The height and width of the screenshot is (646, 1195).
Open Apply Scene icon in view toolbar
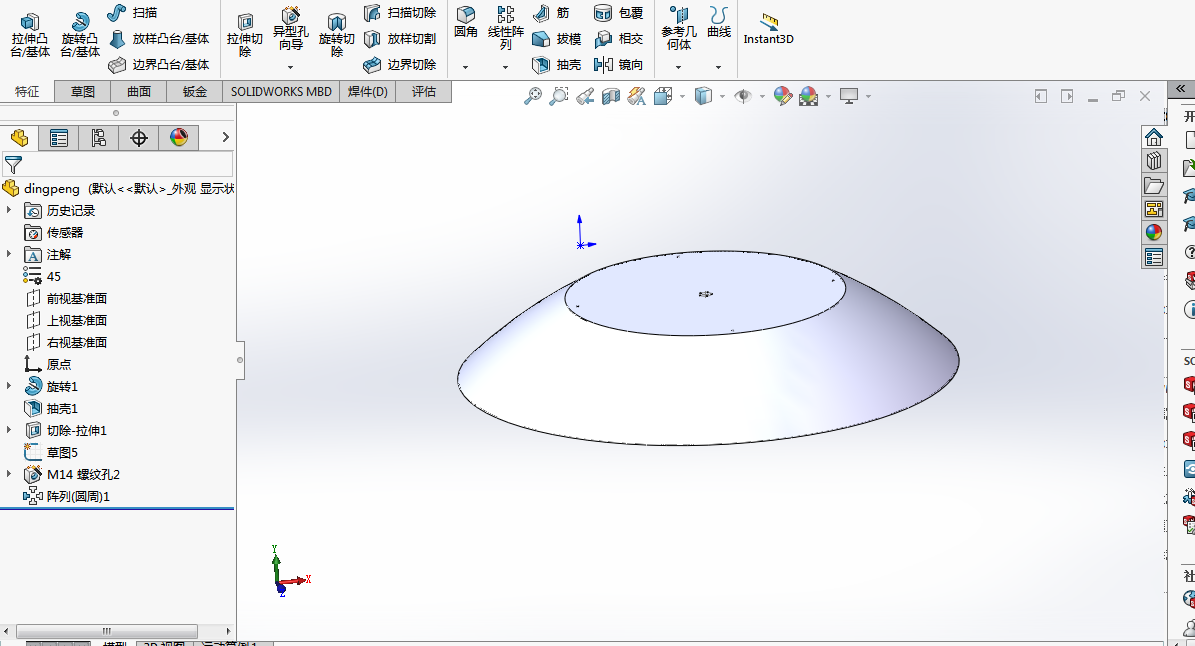tap(809, 96)
